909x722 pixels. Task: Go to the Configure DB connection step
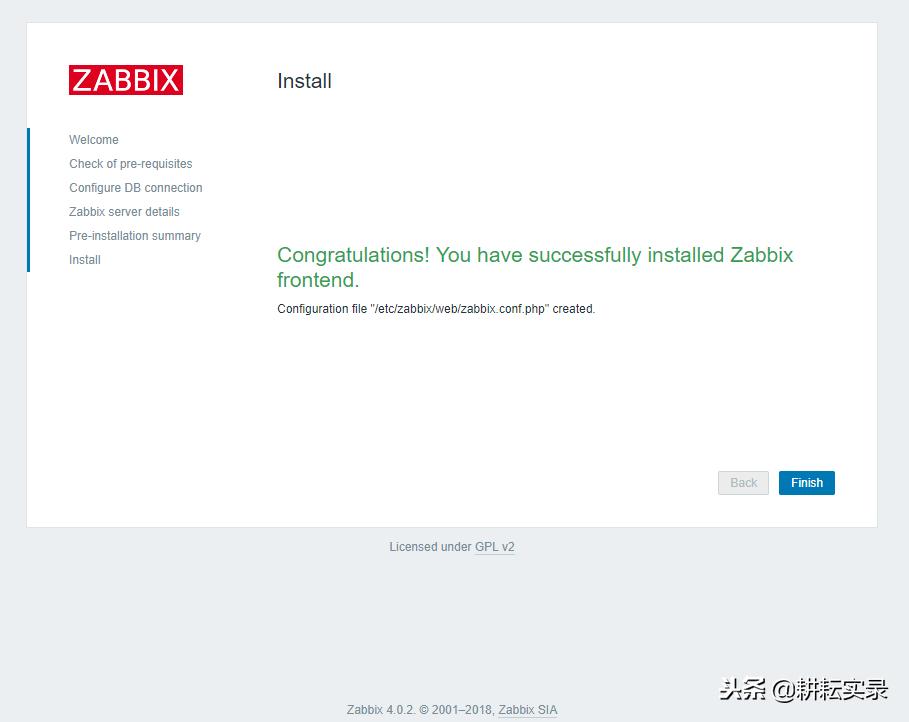135,188
